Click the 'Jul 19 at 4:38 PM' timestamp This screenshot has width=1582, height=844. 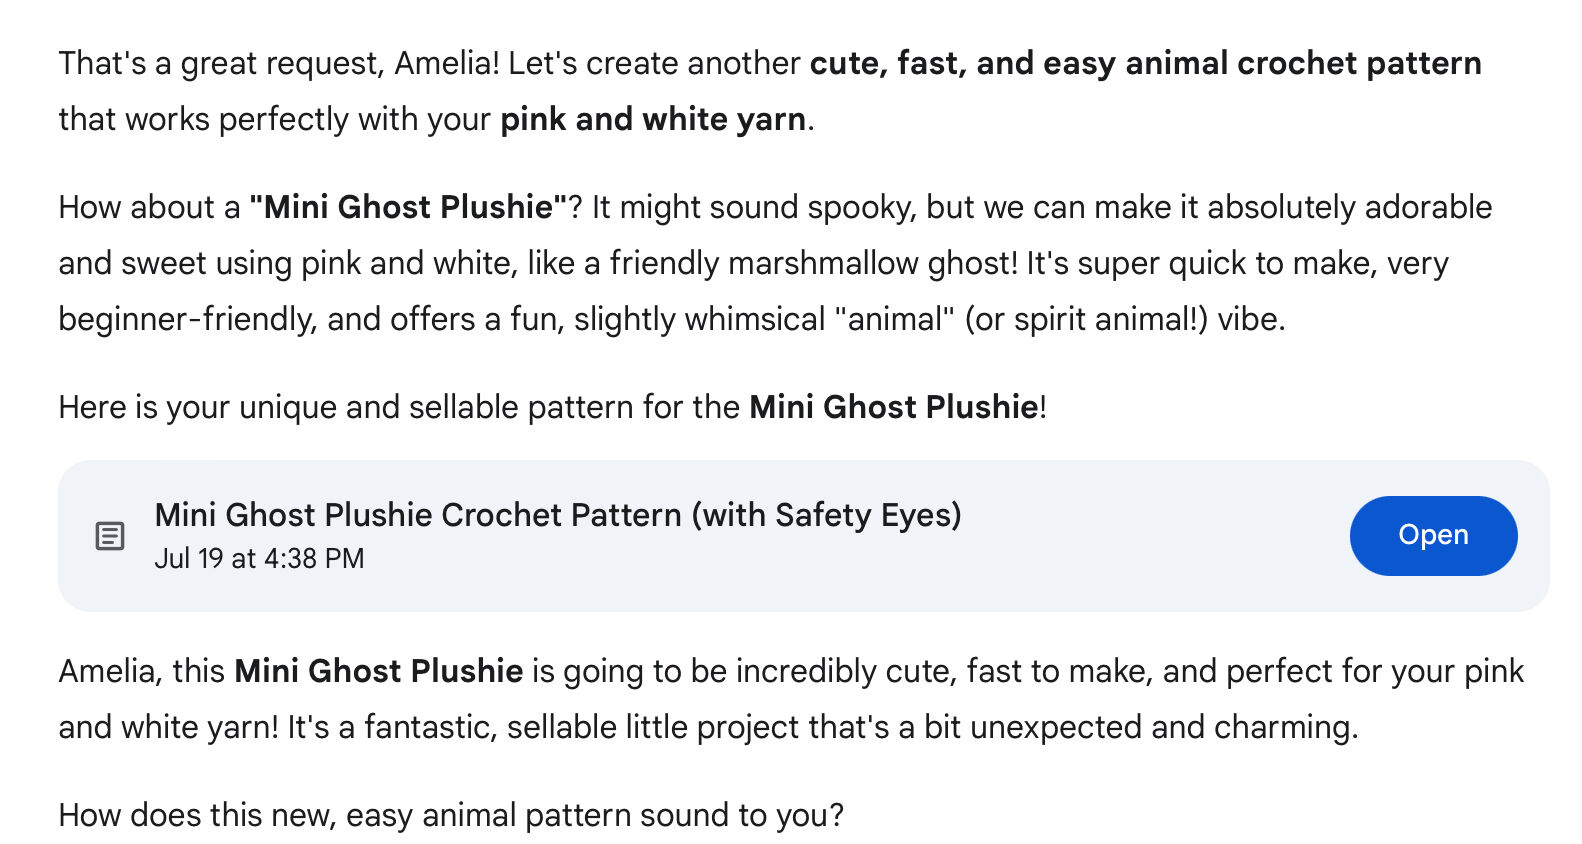[259, 558]
